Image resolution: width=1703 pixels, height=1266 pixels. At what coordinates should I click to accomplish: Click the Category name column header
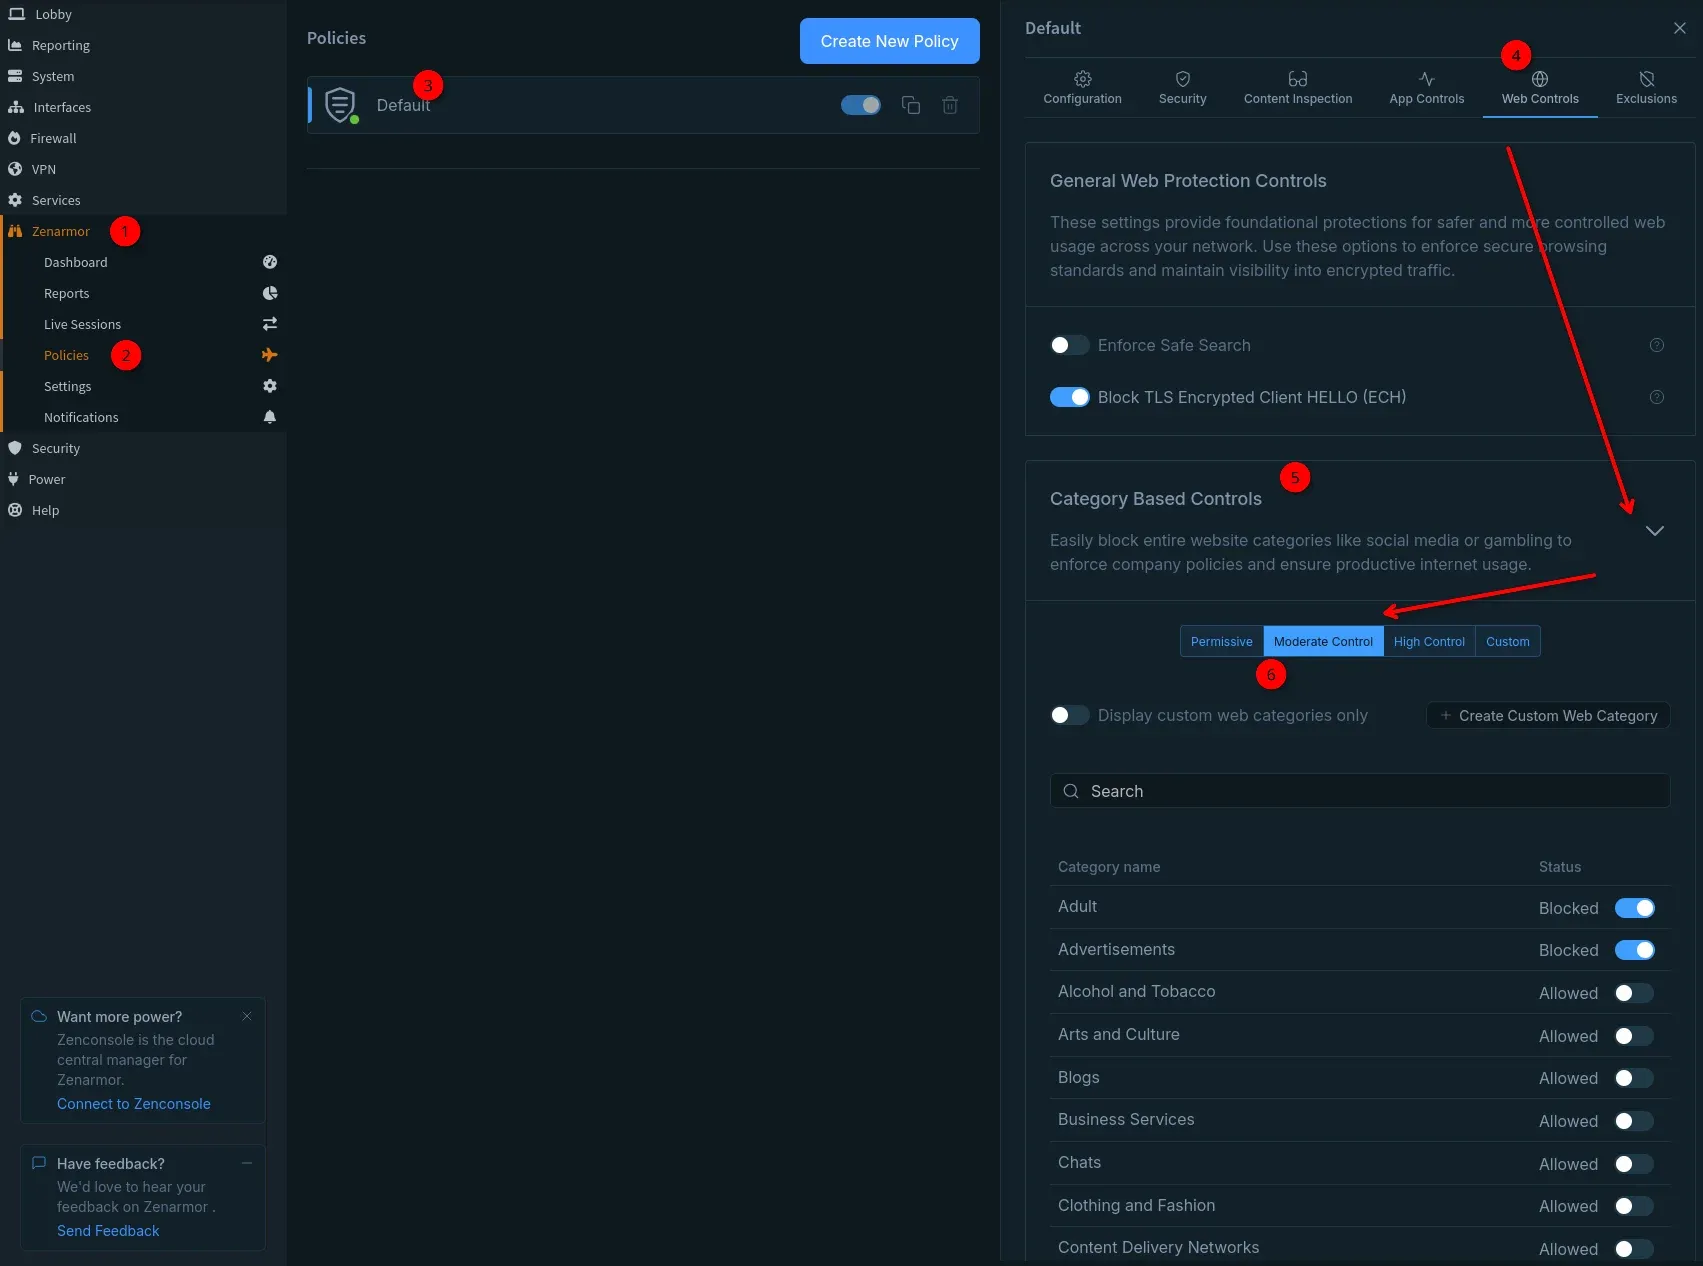point(1109,867)
